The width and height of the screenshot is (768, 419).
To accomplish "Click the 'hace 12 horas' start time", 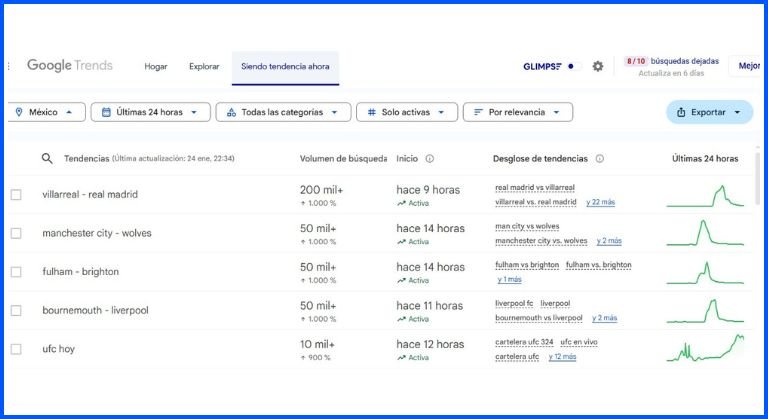I will pos(430,344).
